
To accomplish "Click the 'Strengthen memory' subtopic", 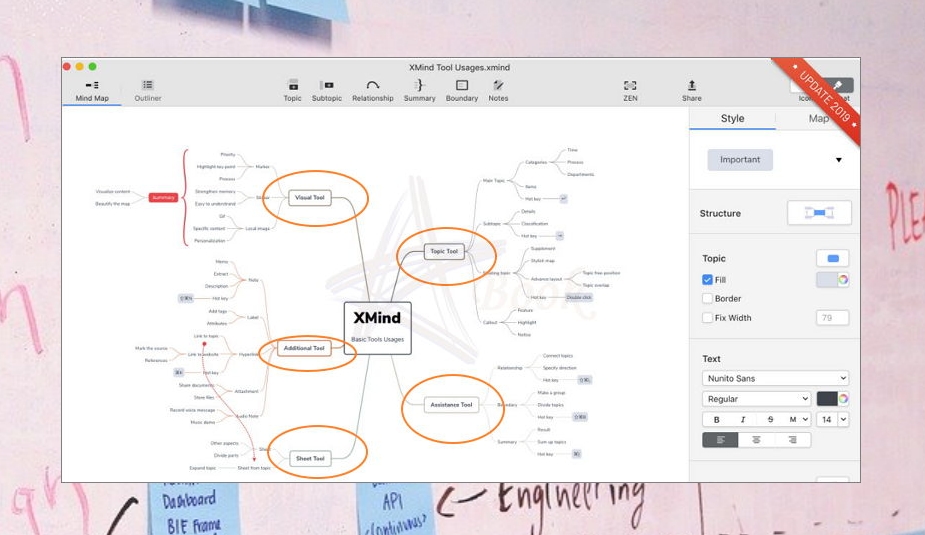I will point(215,192).
